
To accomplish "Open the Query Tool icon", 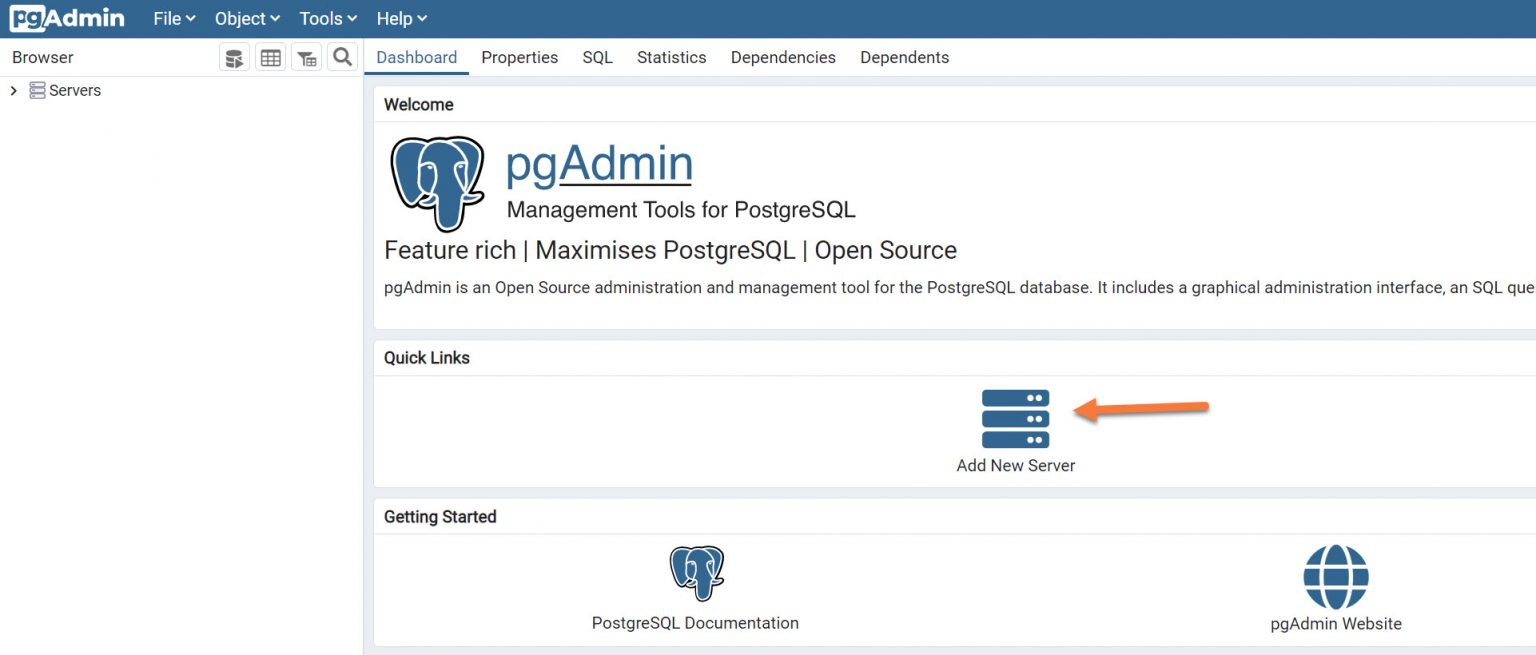I will coord(234,57).
